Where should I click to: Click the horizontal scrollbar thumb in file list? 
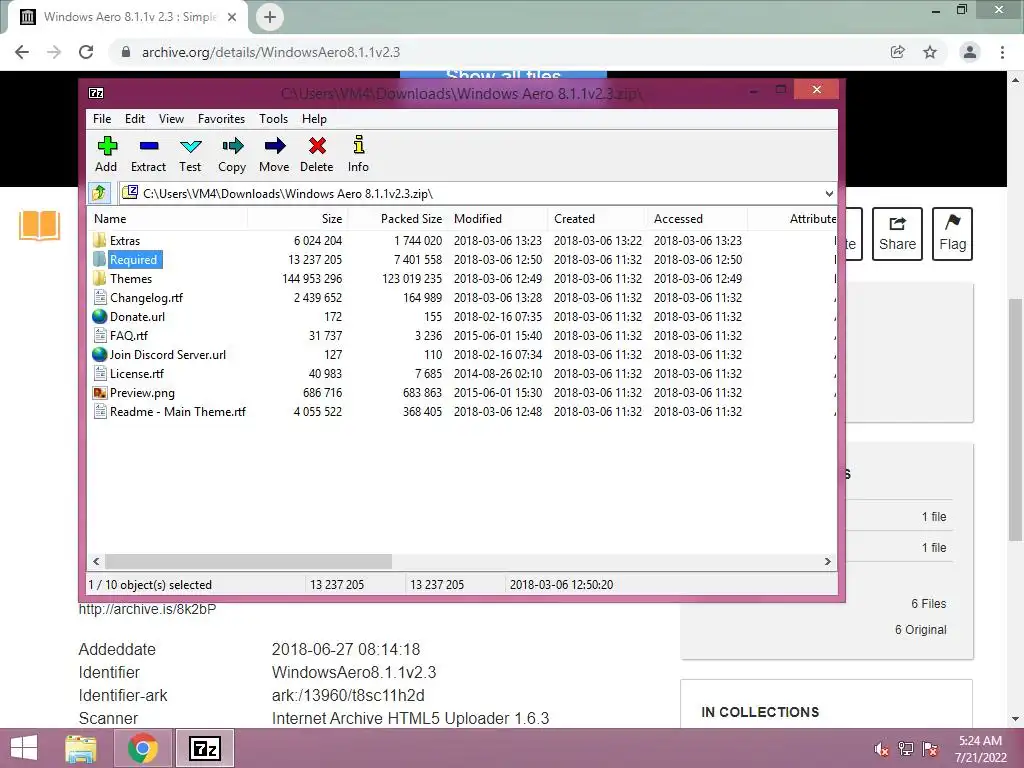(x=248, y=562)
